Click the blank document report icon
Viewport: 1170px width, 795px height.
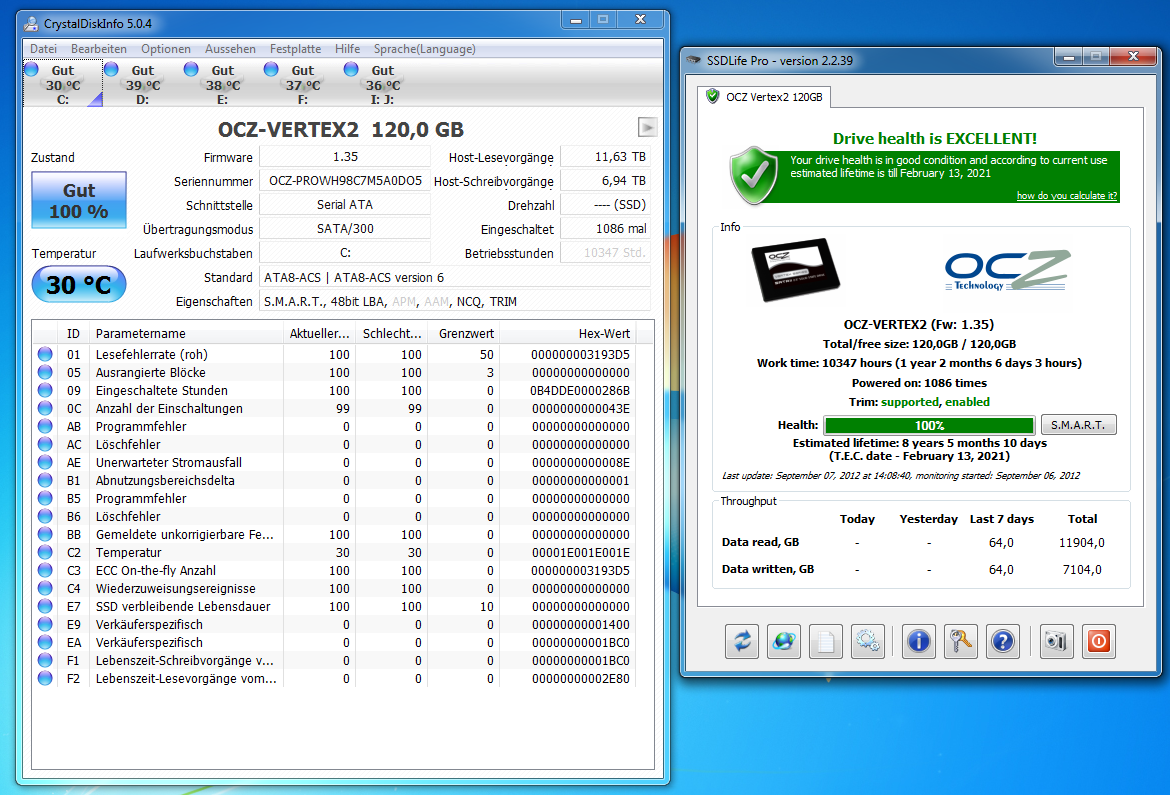tap(825, 641)
